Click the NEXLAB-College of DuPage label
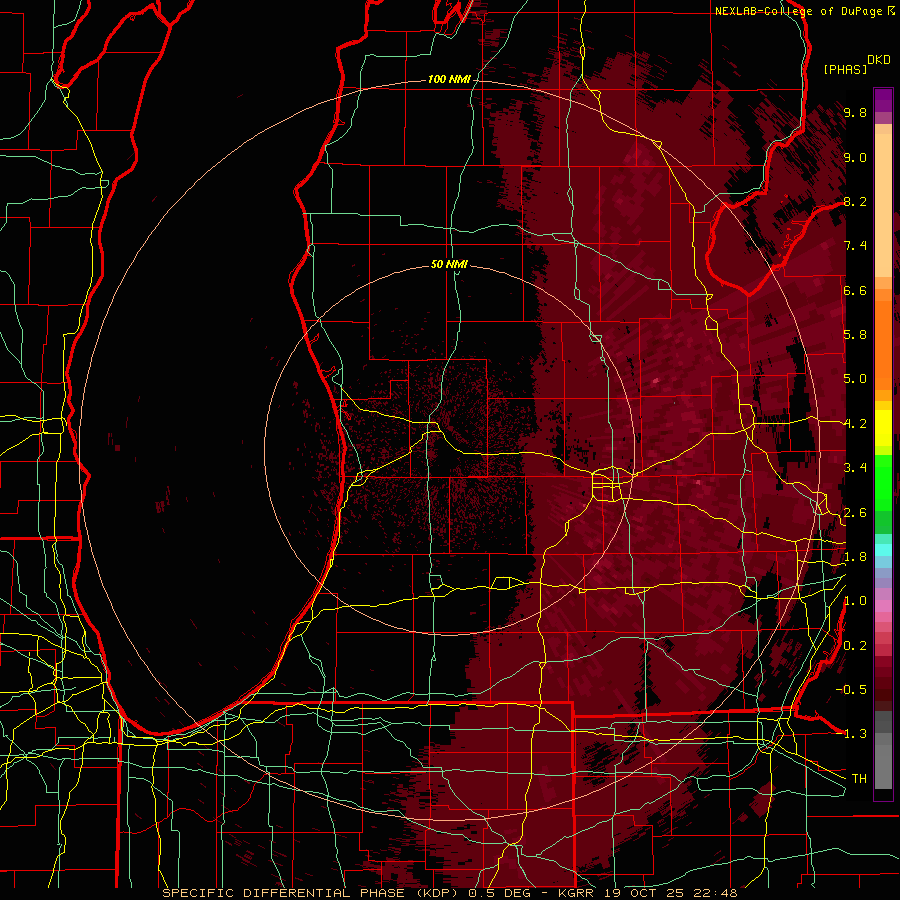The image size is (900, 900). click(x=798, y=11)
